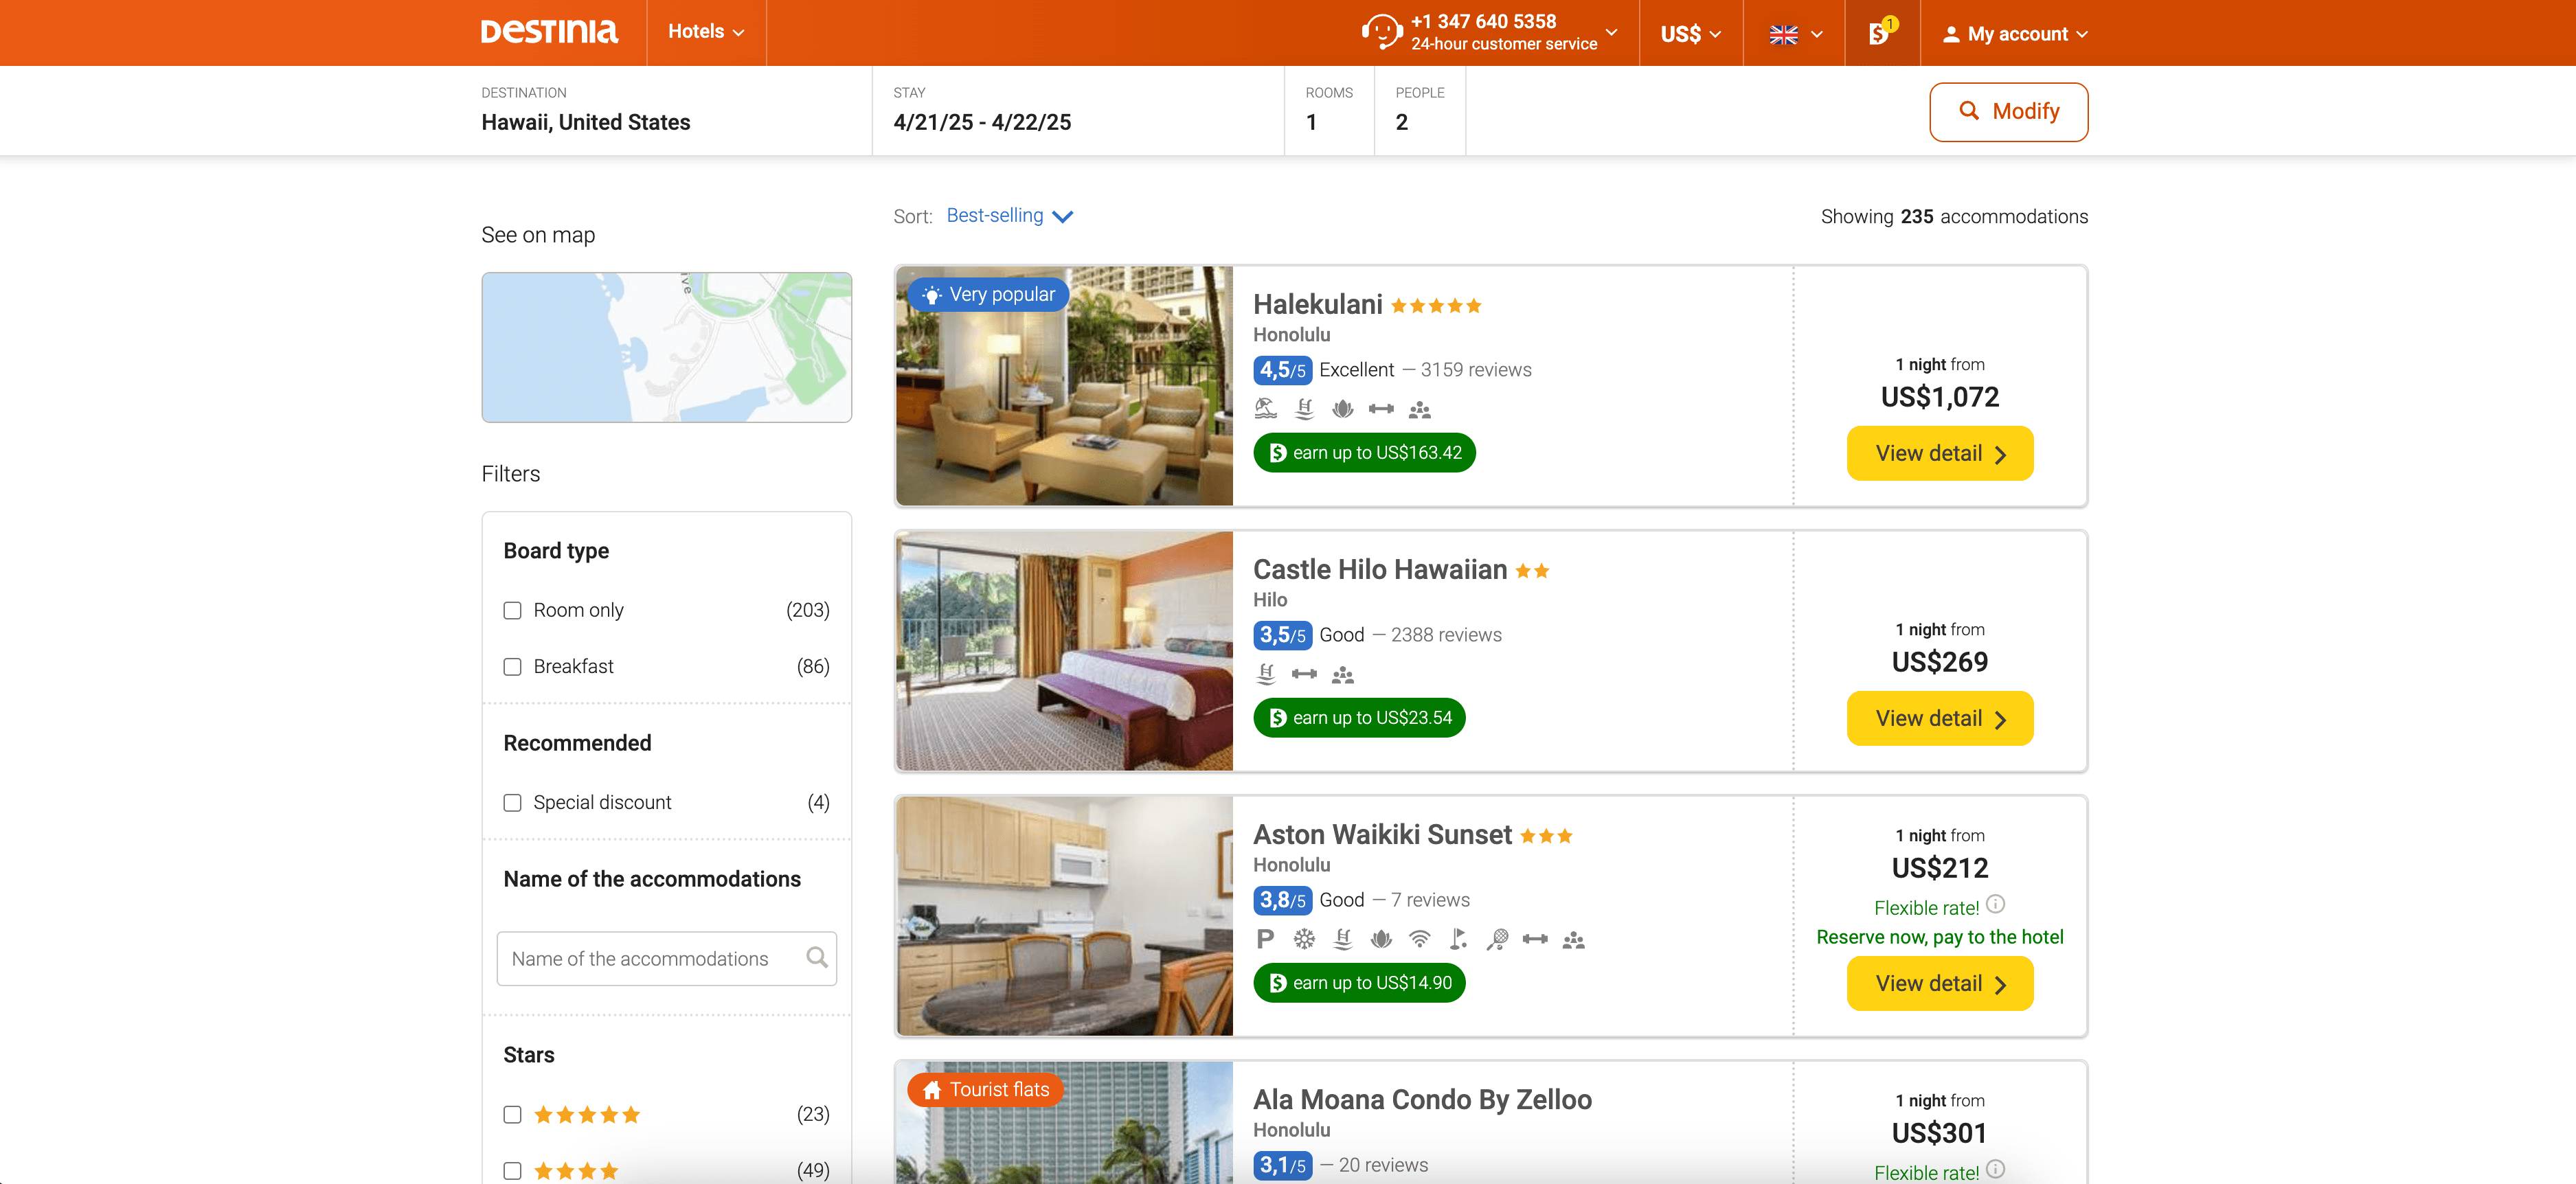Click the Aston Waikiki earn up to US$14.90 badge

[x=1359, y=983]
